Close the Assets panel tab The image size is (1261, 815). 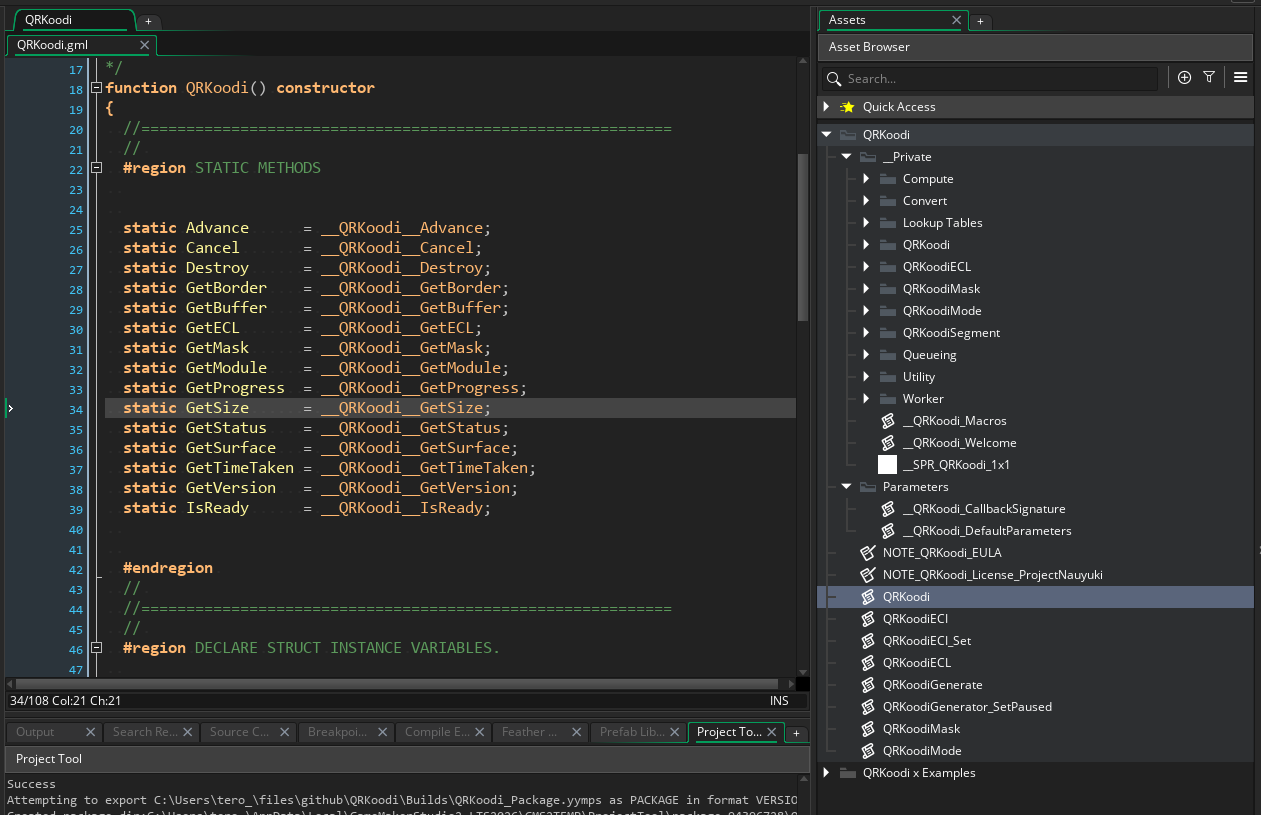(957, 20)
